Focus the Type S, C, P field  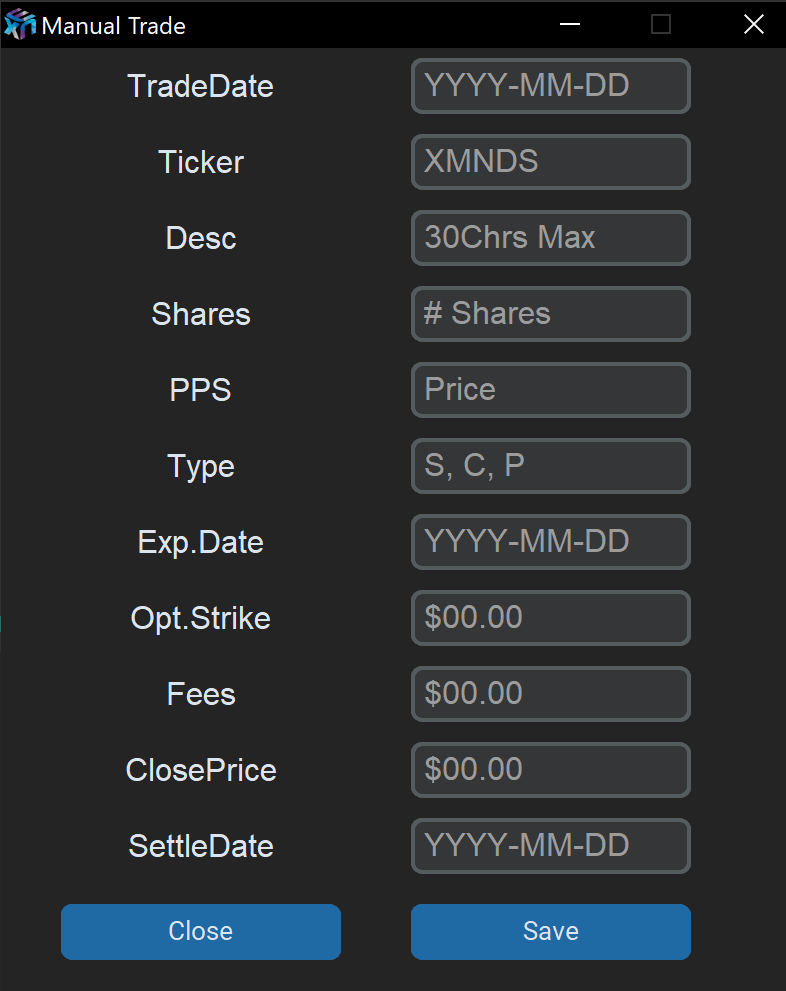(x=550, y=466)
